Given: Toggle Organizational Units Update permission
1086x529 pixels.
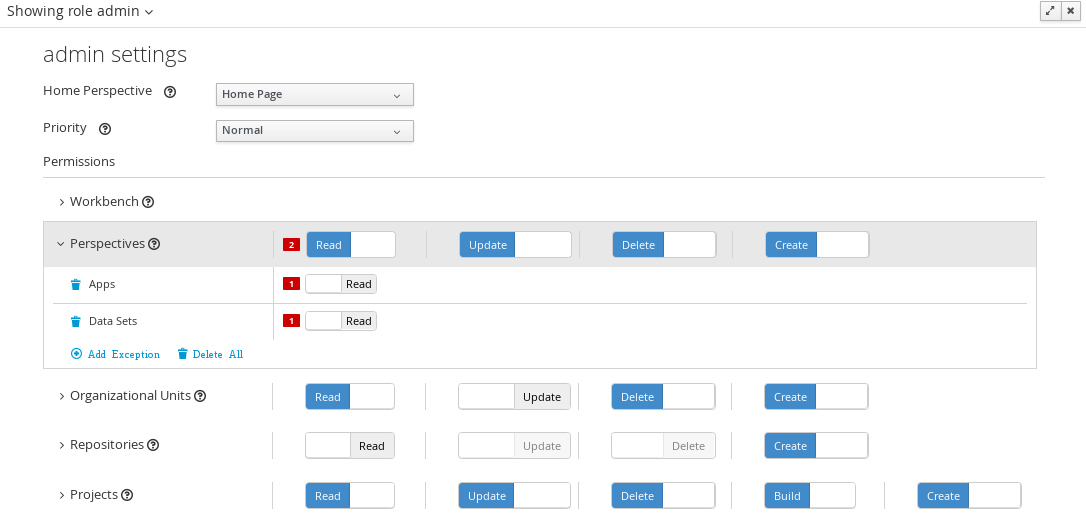Looking at the screenshot, I should (514, 397).
